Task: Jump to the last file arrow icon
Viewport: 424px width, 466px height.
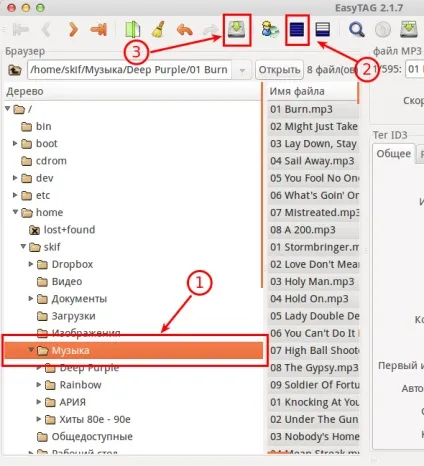Action: click(x=98, y=30)
